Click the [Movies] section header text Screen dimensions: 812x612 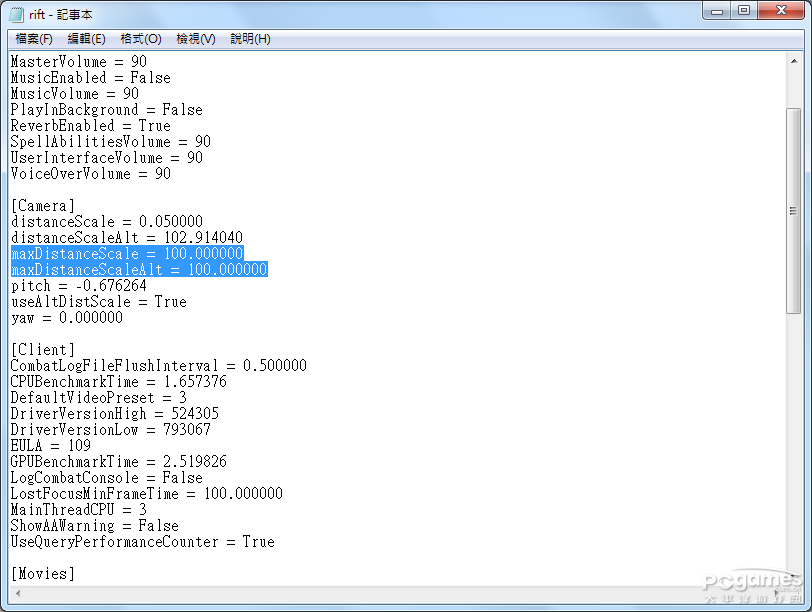(42, 574)
